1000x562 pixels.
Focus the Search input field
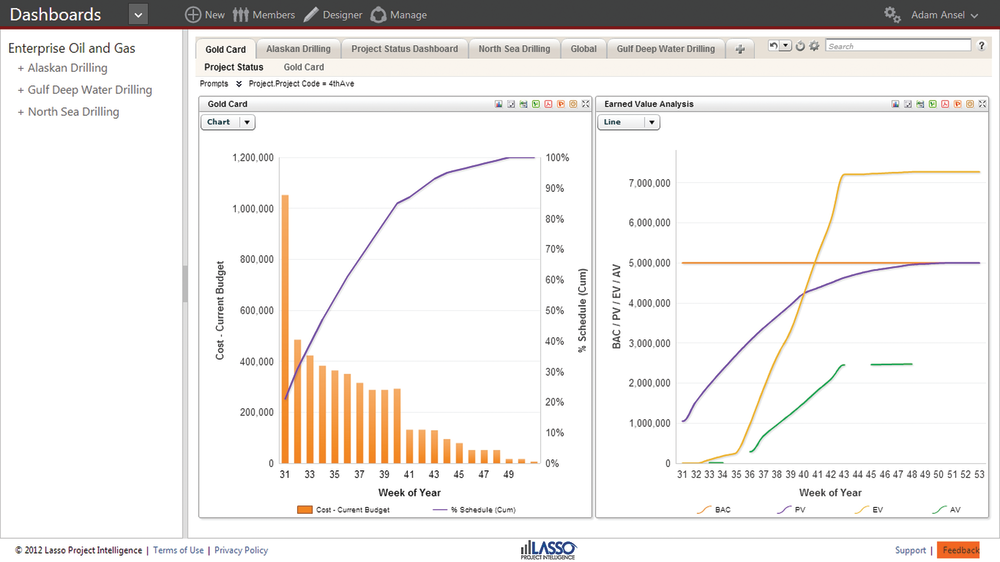tap(898, 46)
